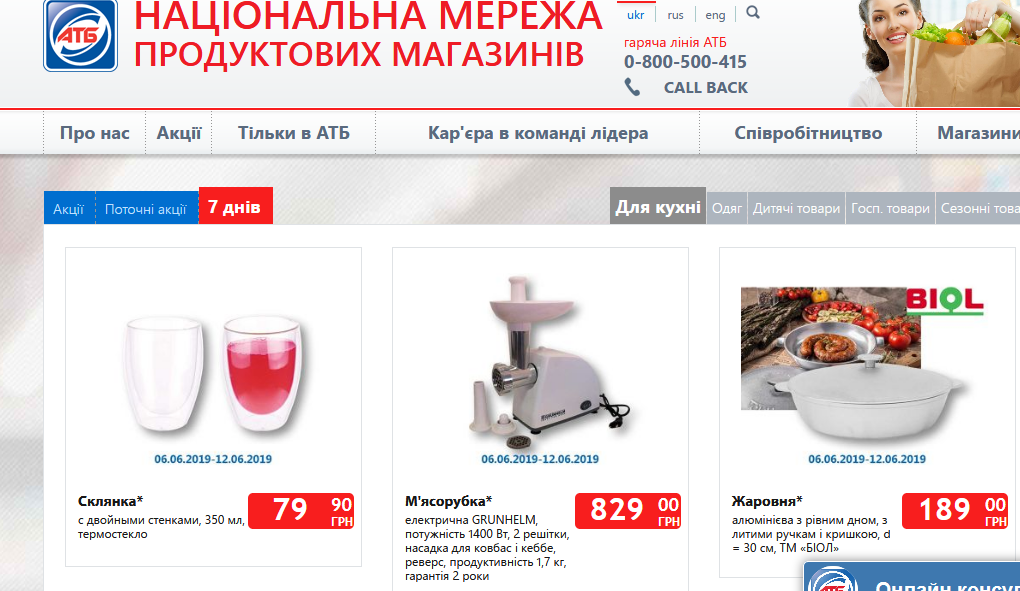Select the Одяг category tab
Image resolution: width=1020 pixels, height=591 pixels.
727,208
